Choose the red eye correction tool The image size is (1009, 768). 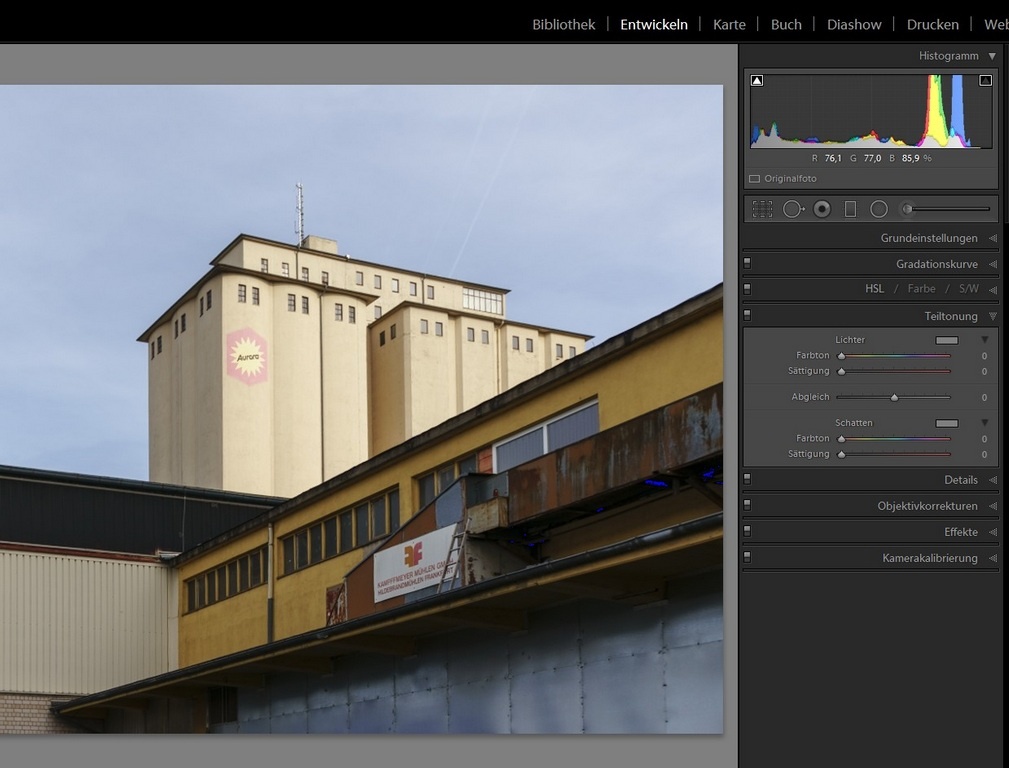[822, 209]
